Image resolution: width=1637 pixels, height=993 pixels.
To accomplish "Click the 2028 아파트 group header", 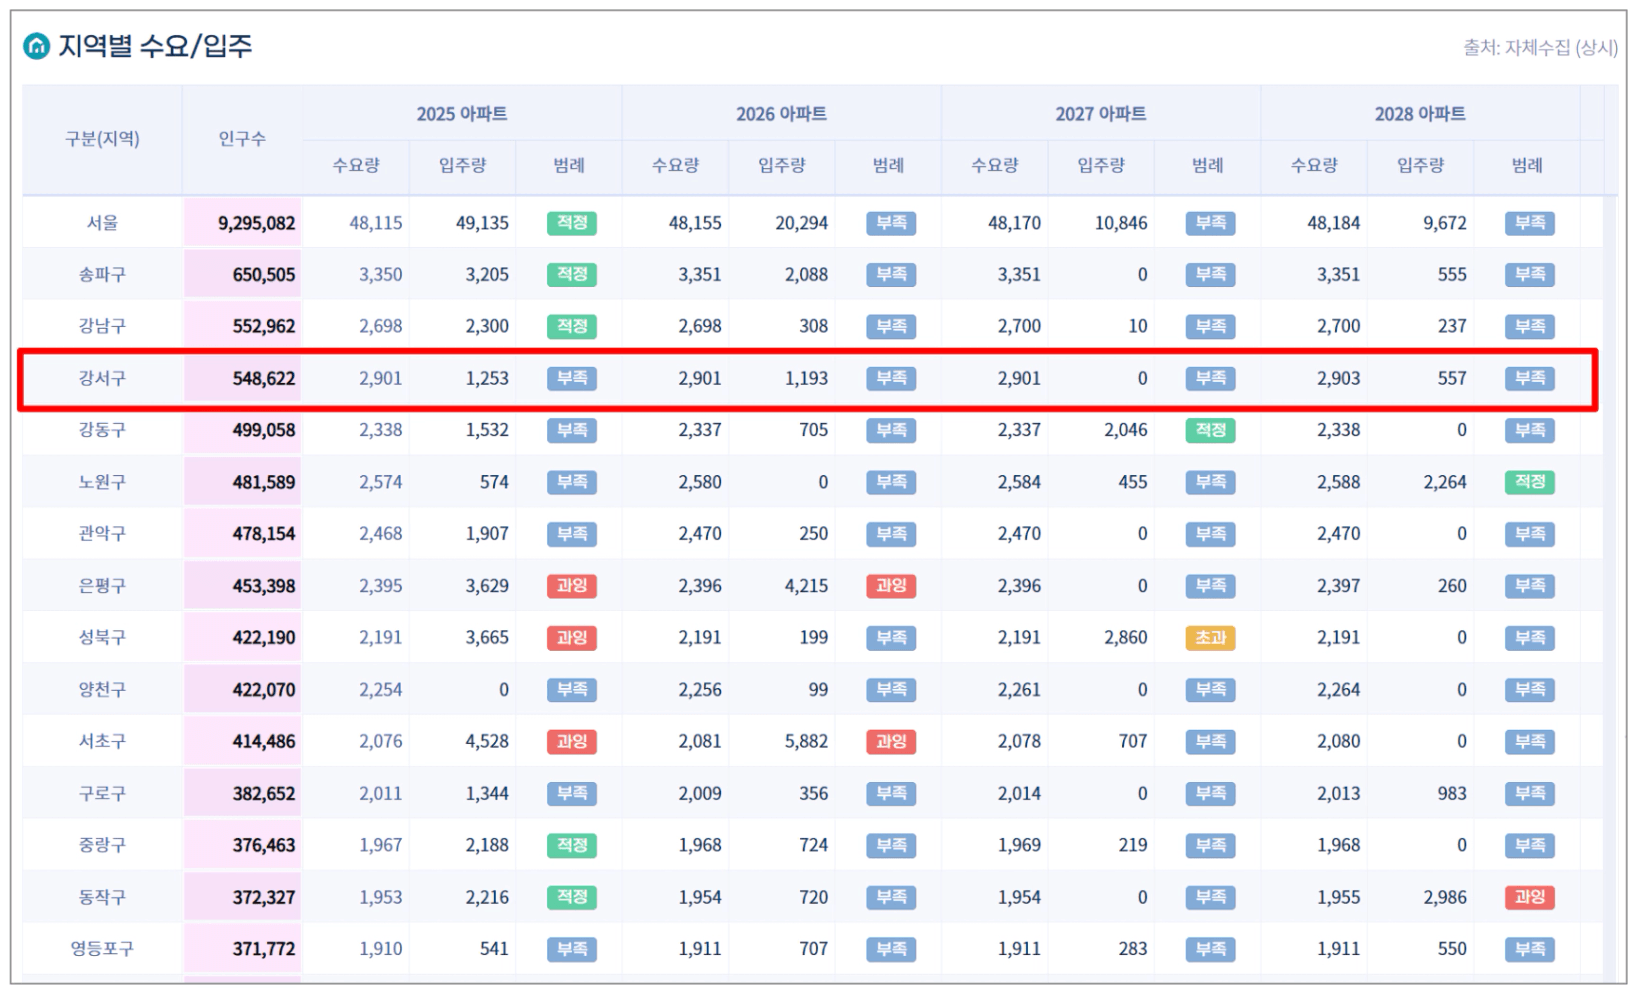I will point(1420,113).
